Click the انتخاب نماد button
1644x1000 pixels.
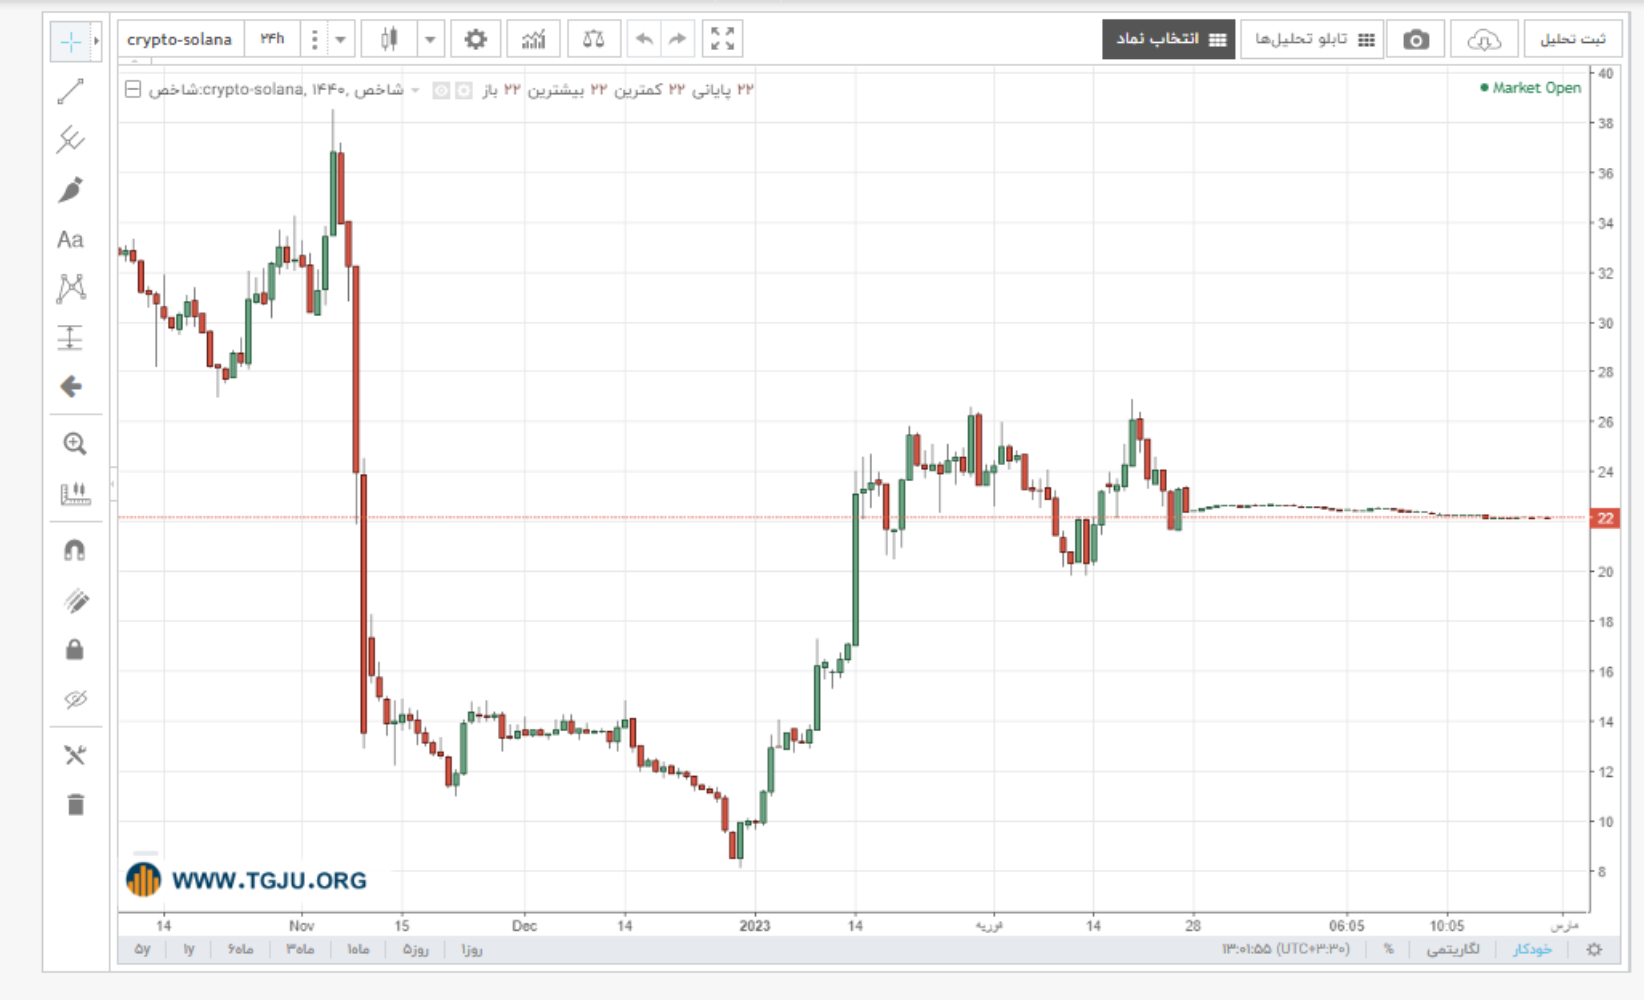[x=1169, y=40]
